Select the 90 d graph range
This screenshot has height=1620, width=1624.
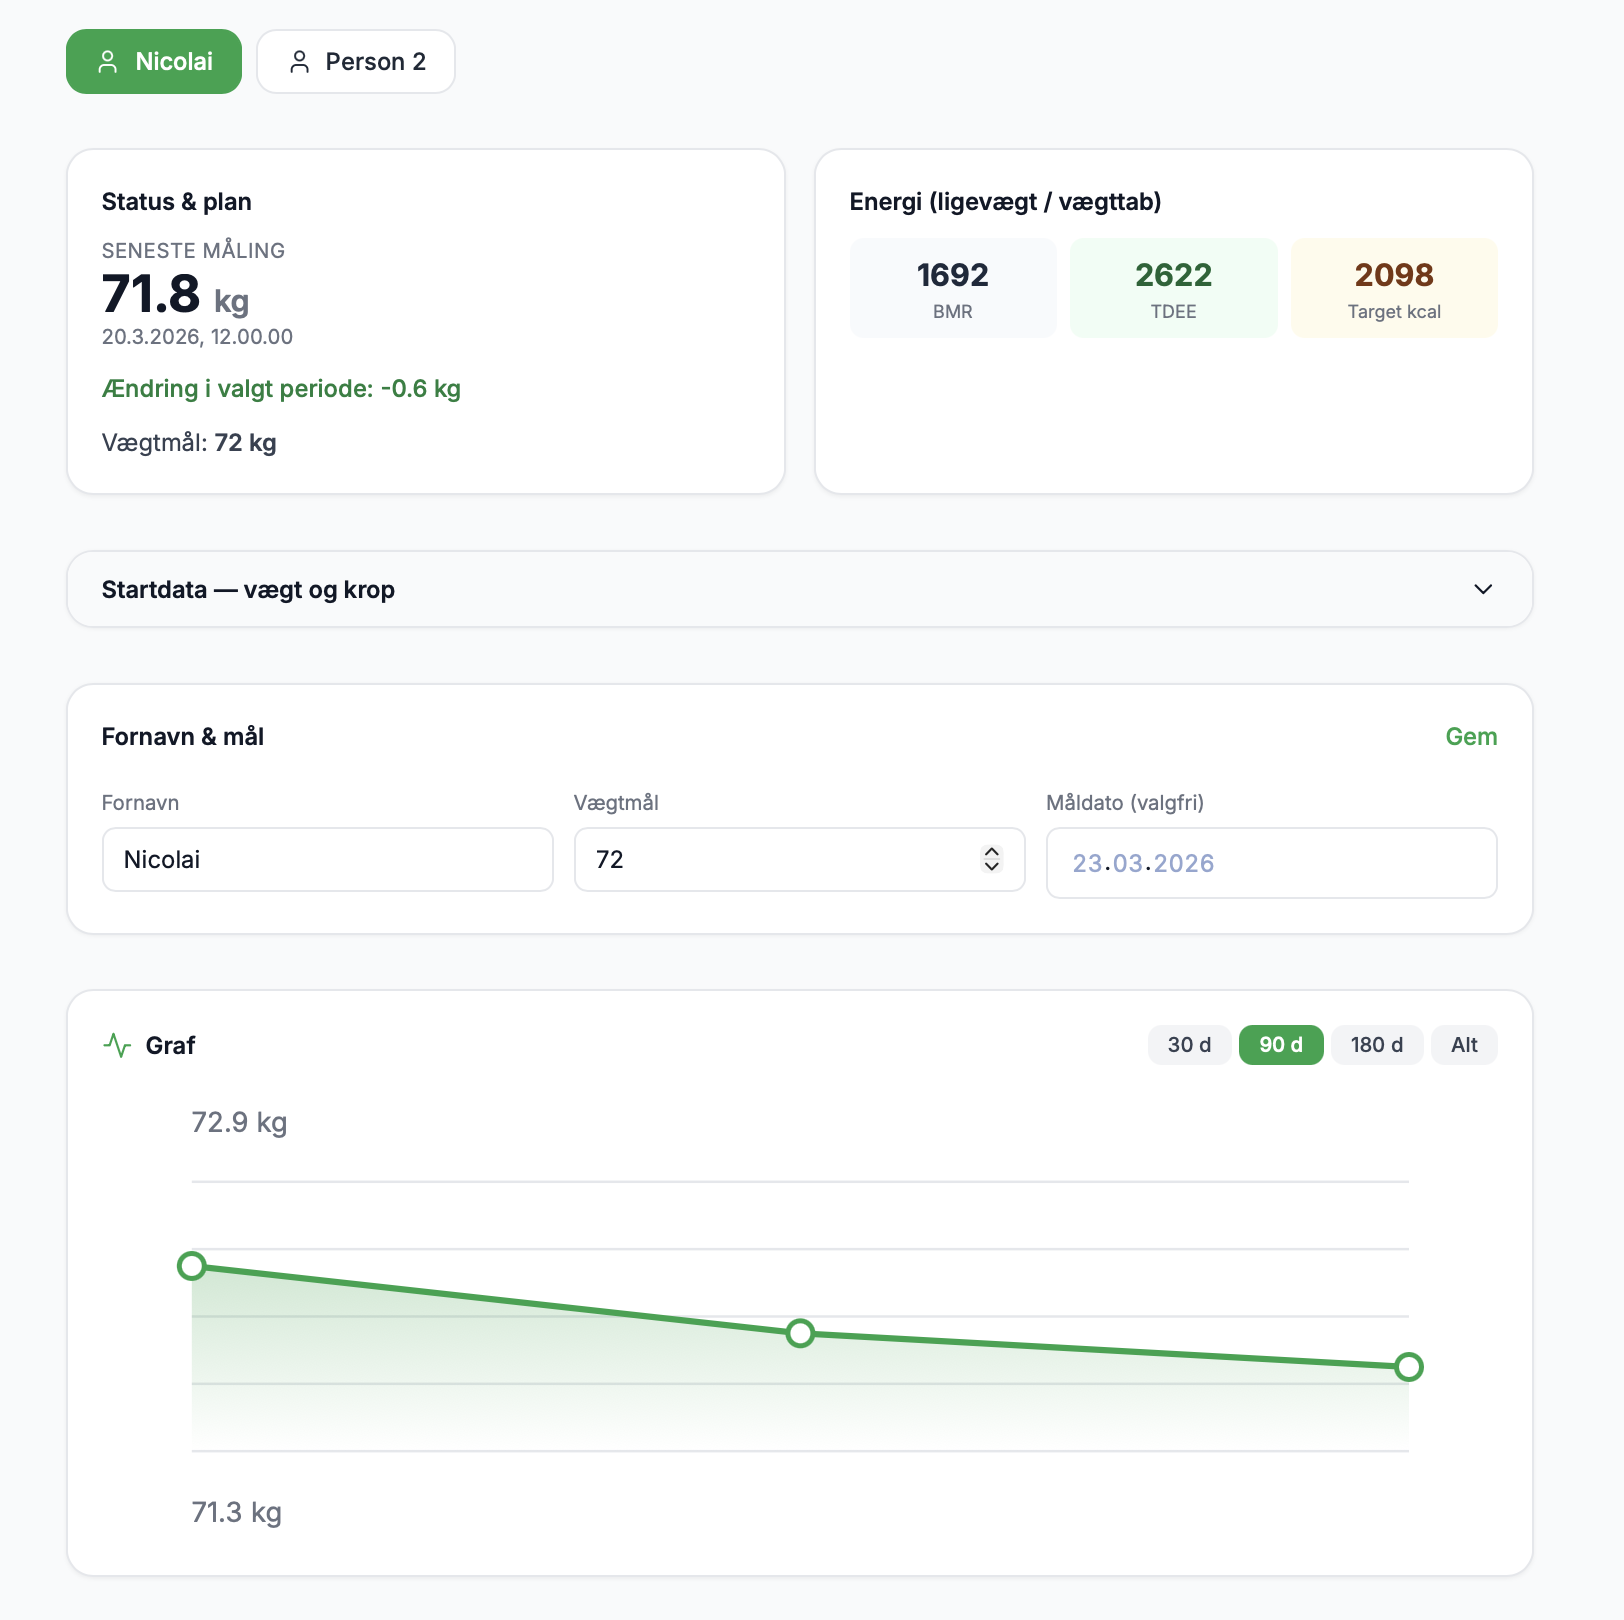(x=1280, y=1045)
